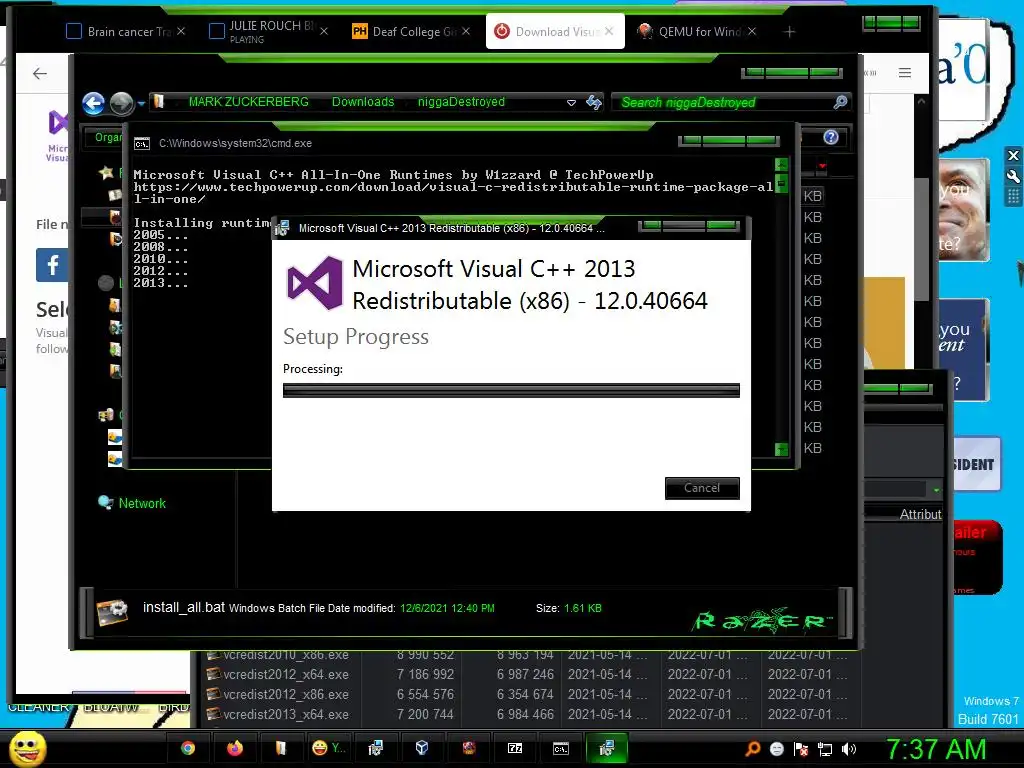Click the Size value 1.61 KB

pyautogui.click(x=583, y=608)
